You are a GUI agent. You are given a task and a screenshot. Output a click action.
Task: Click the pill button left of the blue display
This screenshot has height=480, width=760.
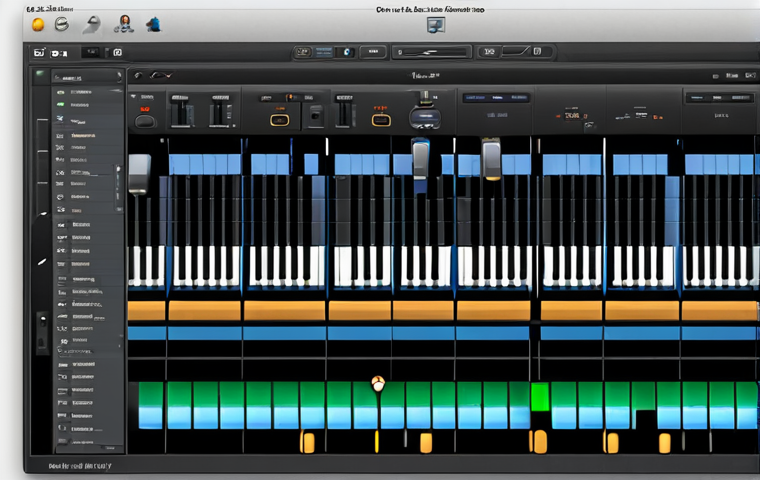point(303,52)
